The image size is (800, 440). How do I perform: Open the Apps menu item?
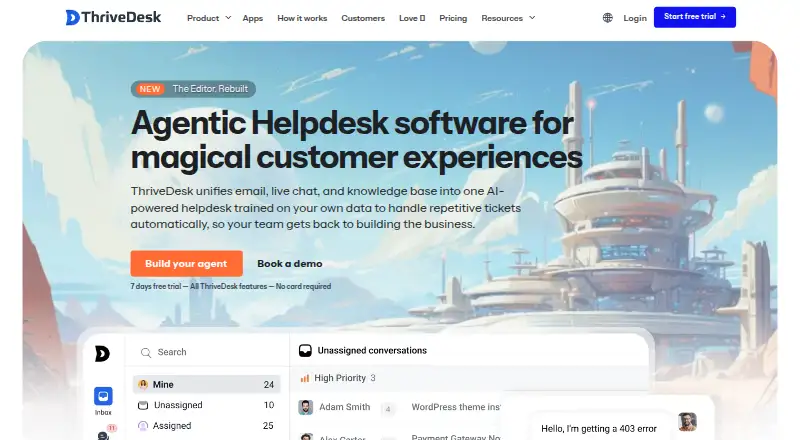click(253, 18)
